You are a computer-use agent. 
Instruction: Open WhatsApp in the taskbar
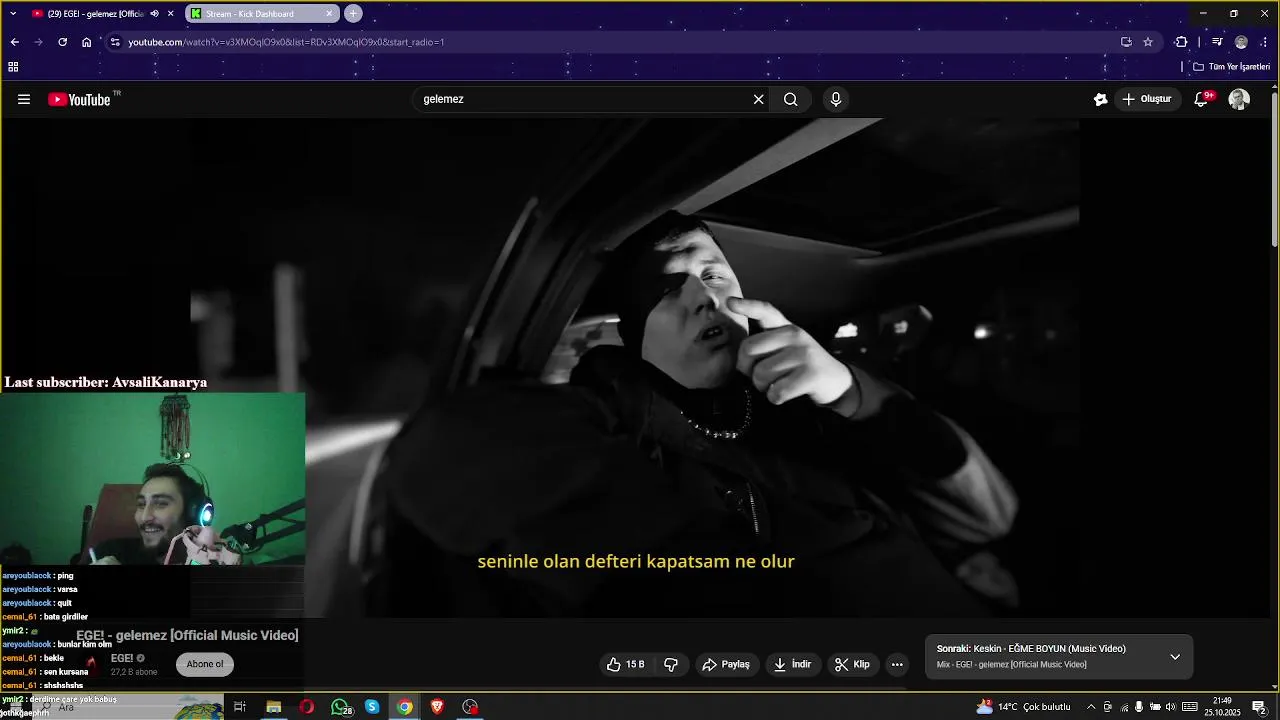click(341, 707)
